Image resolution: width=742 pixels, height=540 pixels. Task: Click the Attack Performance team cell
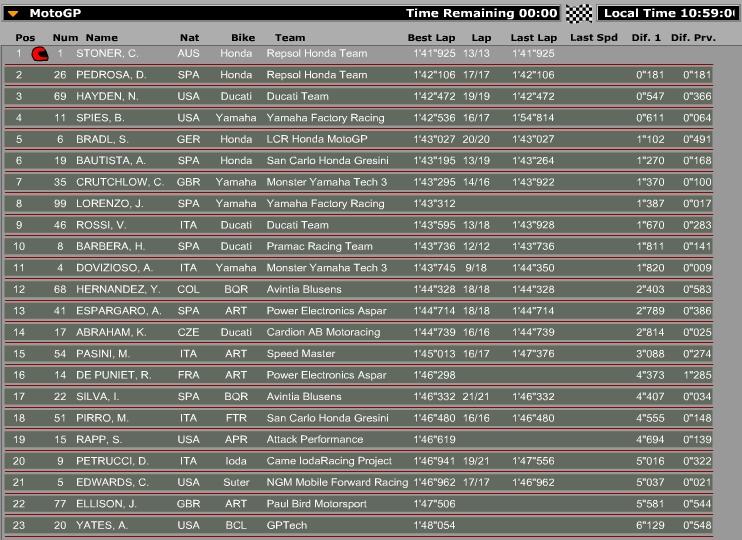pos(315,440)
